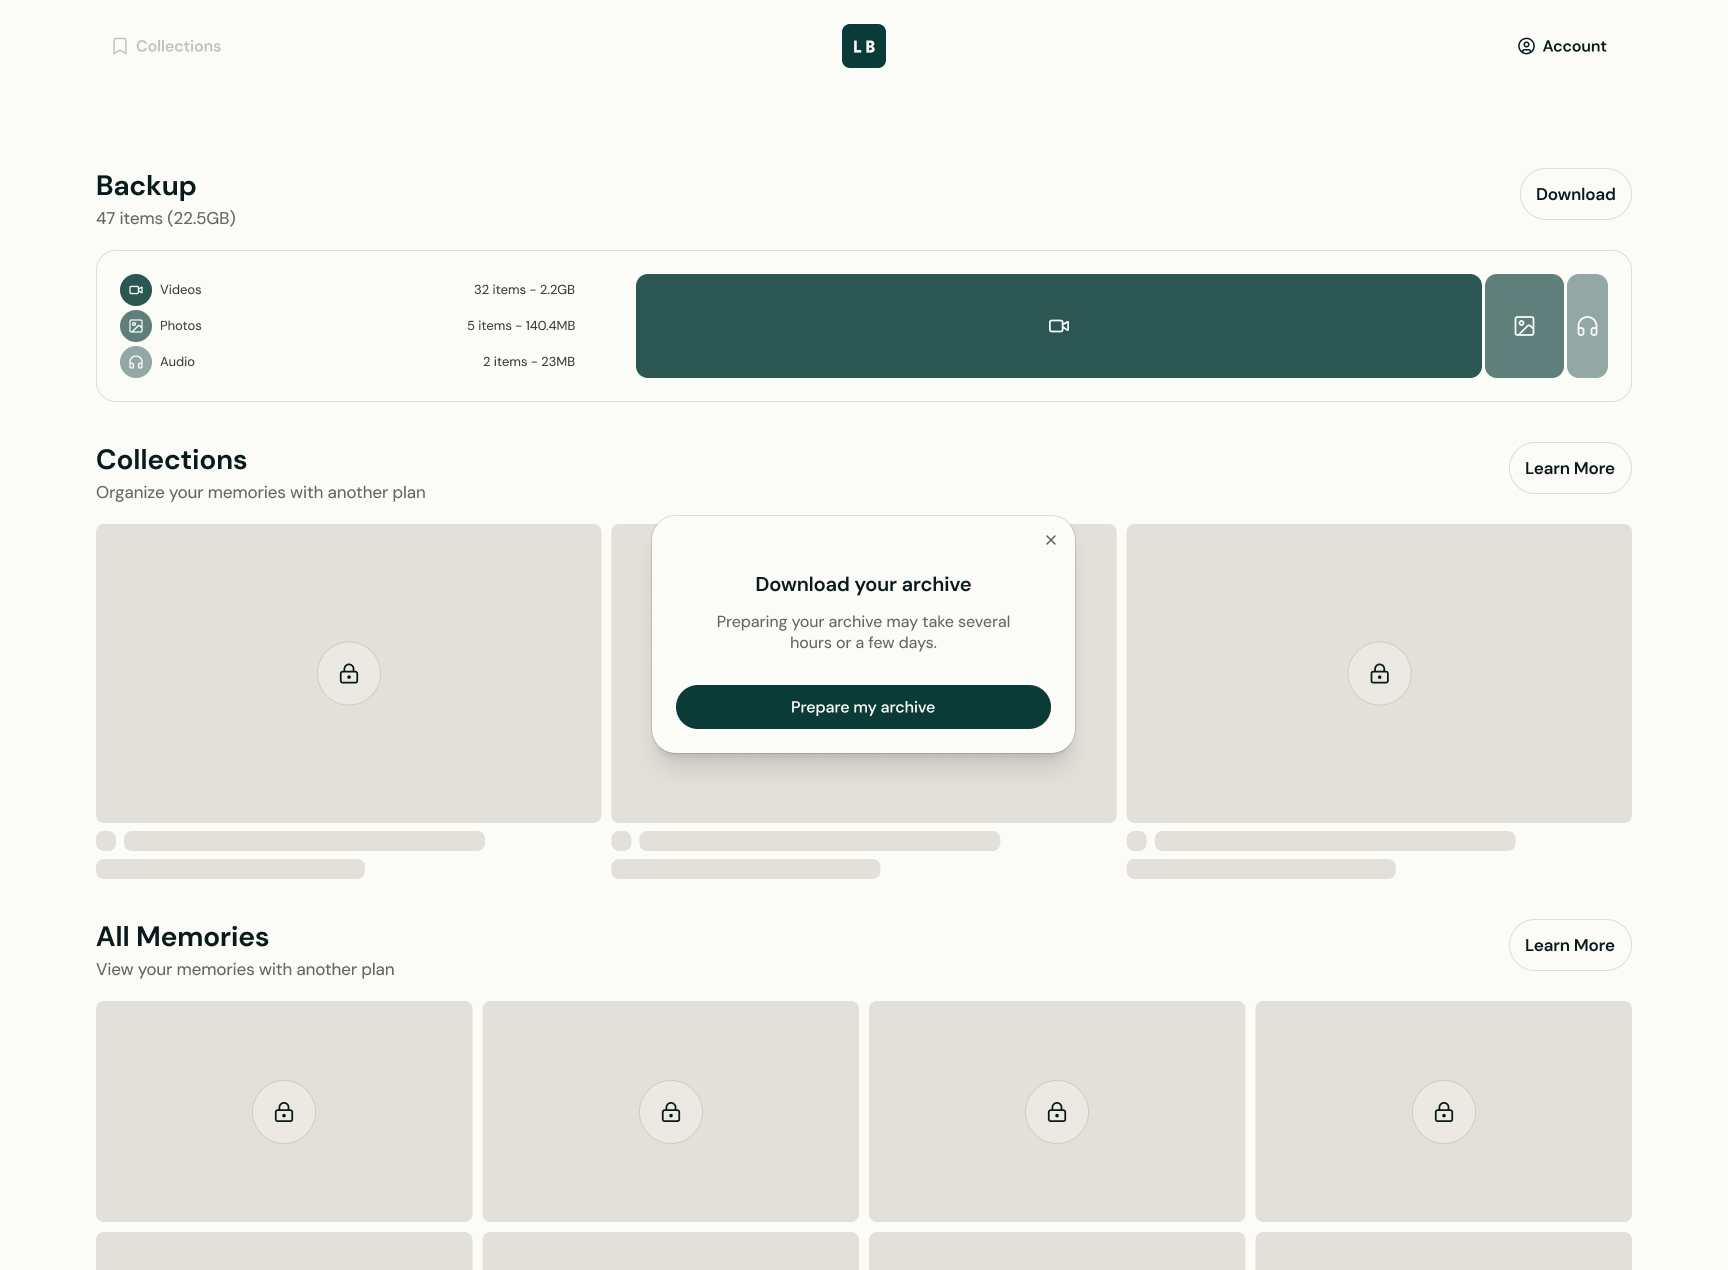
Task: Click '32 items - 2.2GB' text
Action: coord(524,290)
